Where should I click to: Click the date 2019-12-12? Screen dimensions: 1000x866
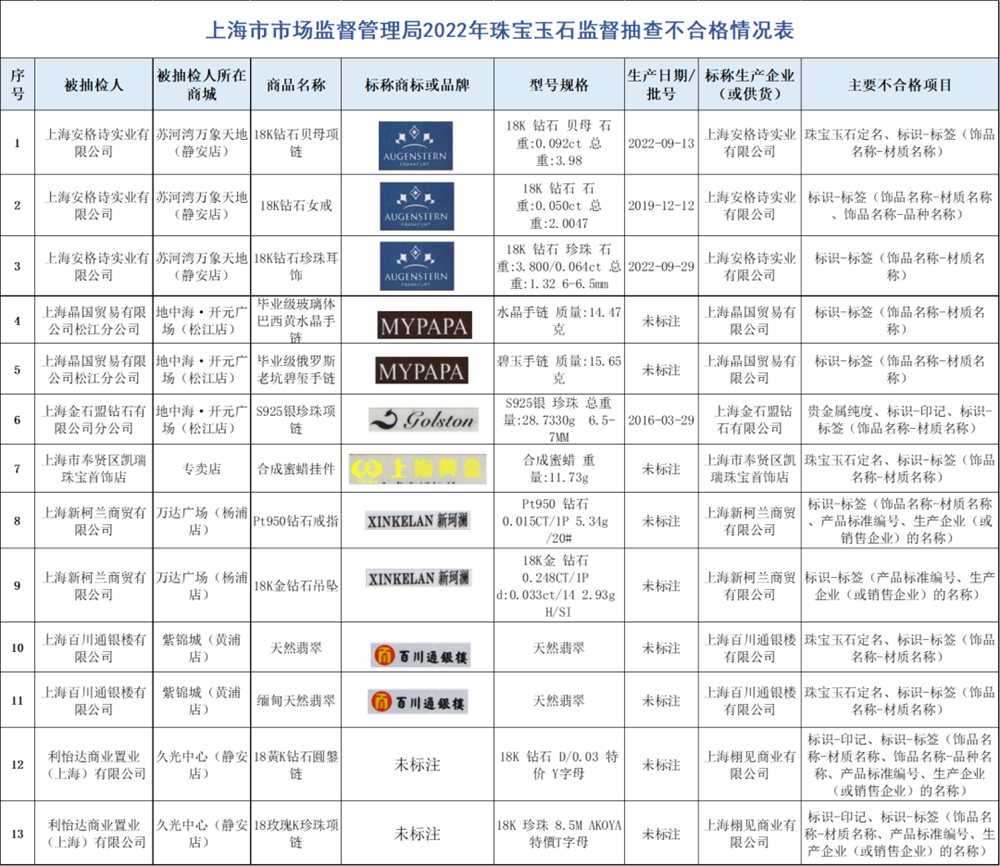click(661, 205)
